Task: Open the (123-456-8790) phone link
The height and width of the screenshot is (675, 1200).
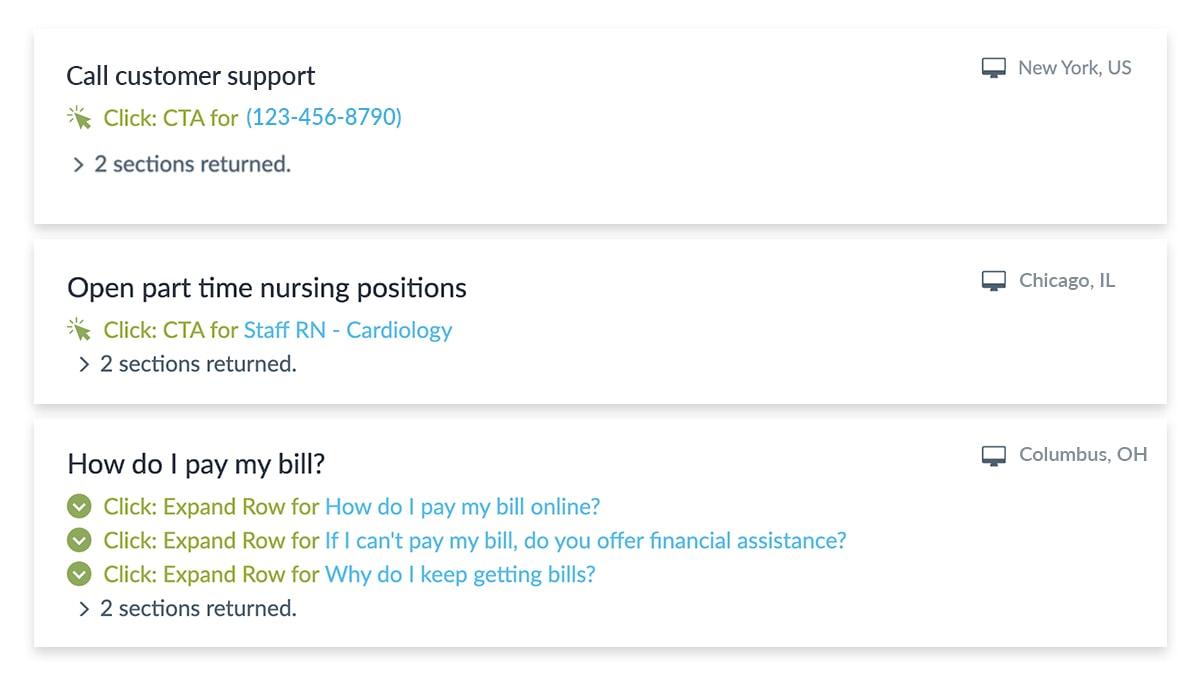Action: pyautogui.click(x=324, y=118)
